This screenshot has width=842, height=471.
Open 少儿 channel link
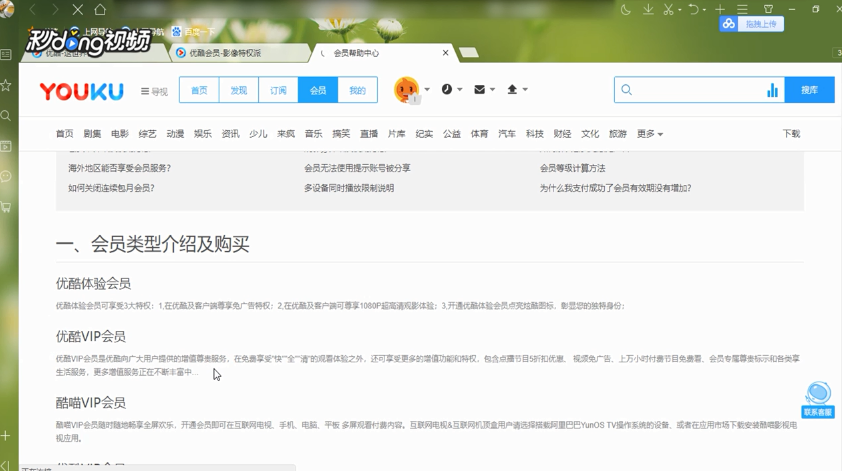[258, 134]
